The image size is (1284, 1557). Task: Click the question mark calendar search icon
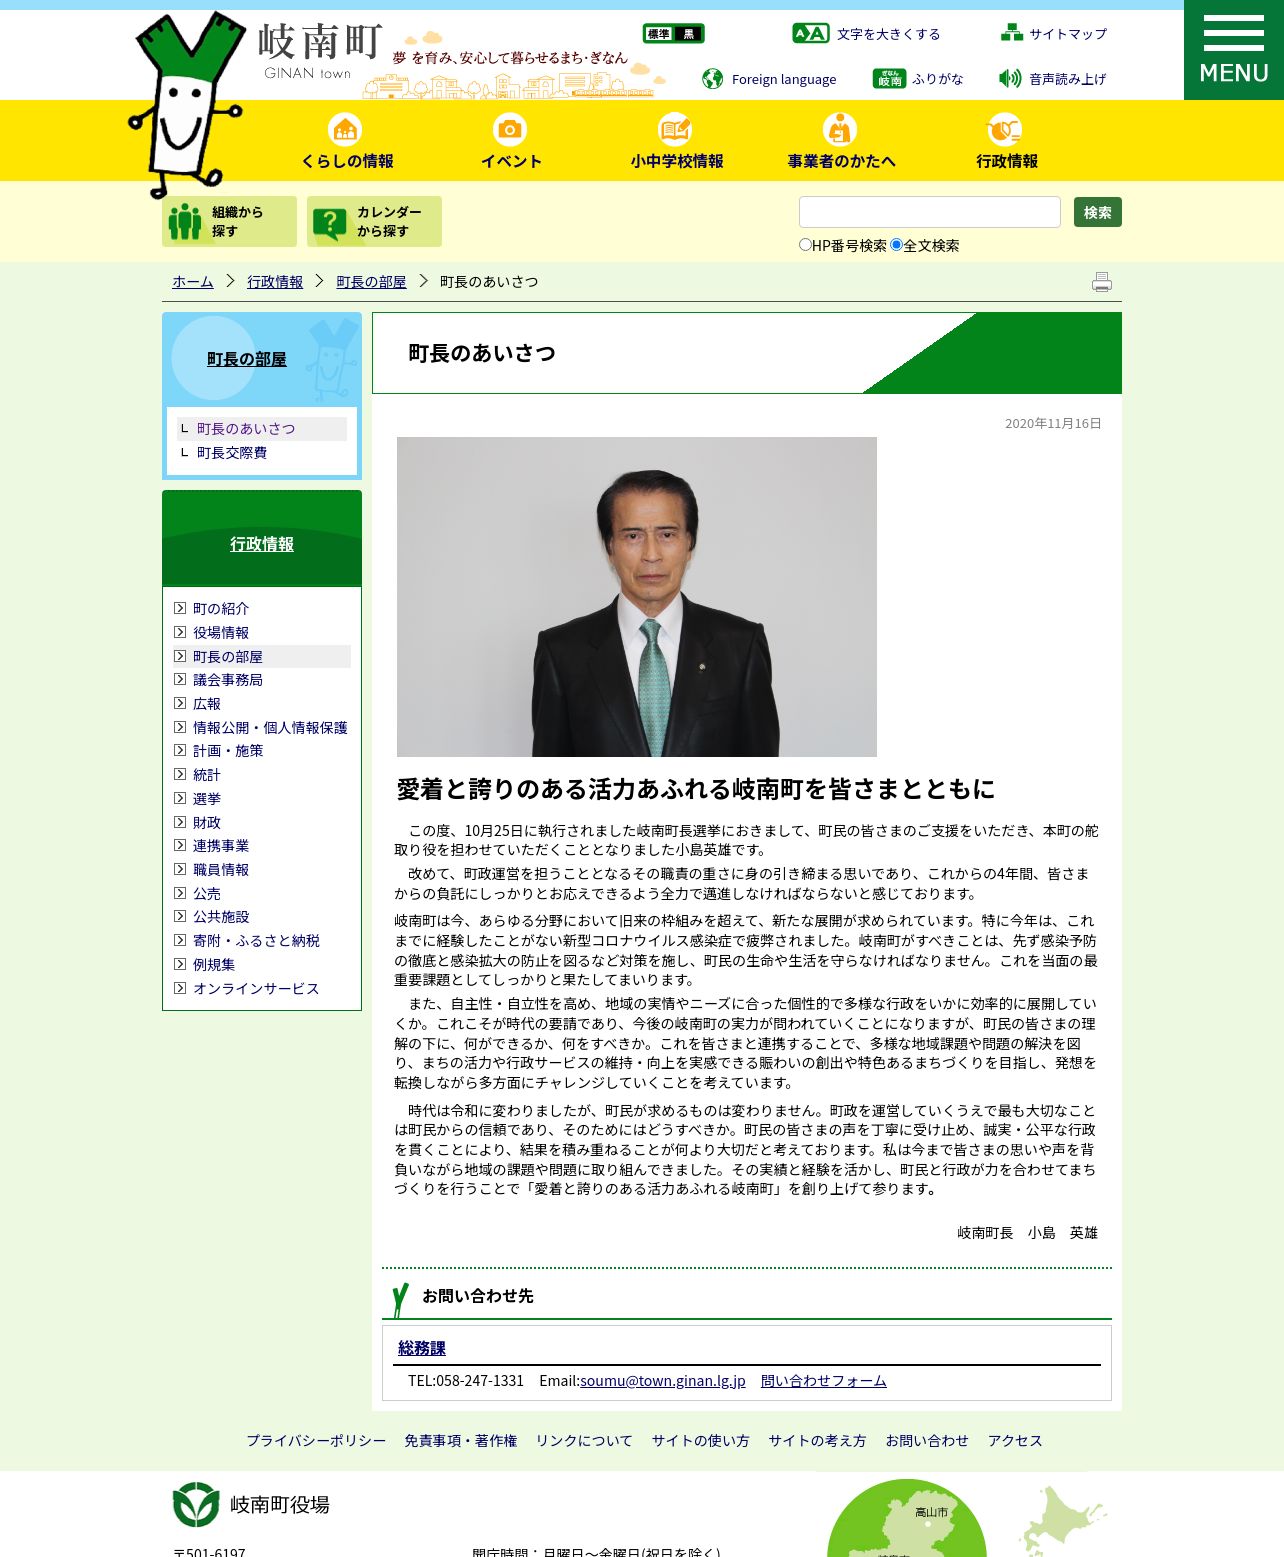click(330, 223)
